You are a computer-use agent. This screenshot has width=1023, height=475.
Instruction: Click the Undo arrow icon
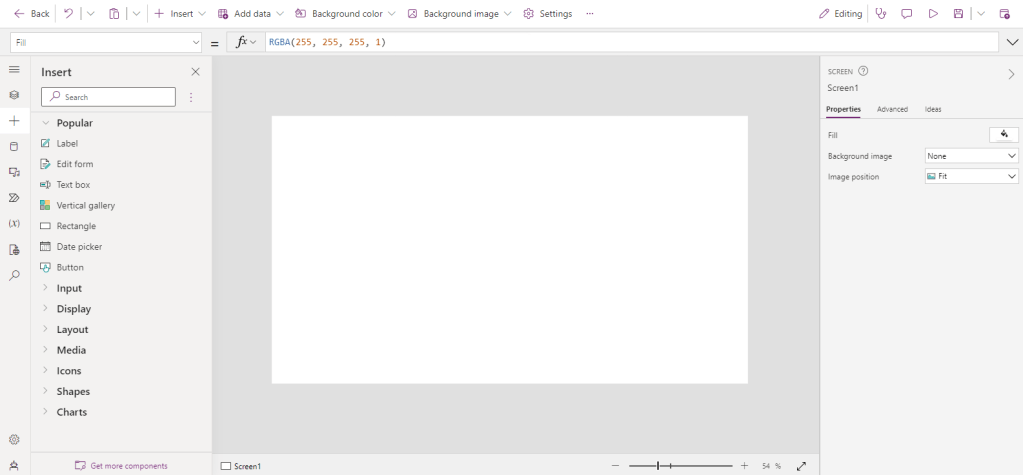tap(68, 14)
